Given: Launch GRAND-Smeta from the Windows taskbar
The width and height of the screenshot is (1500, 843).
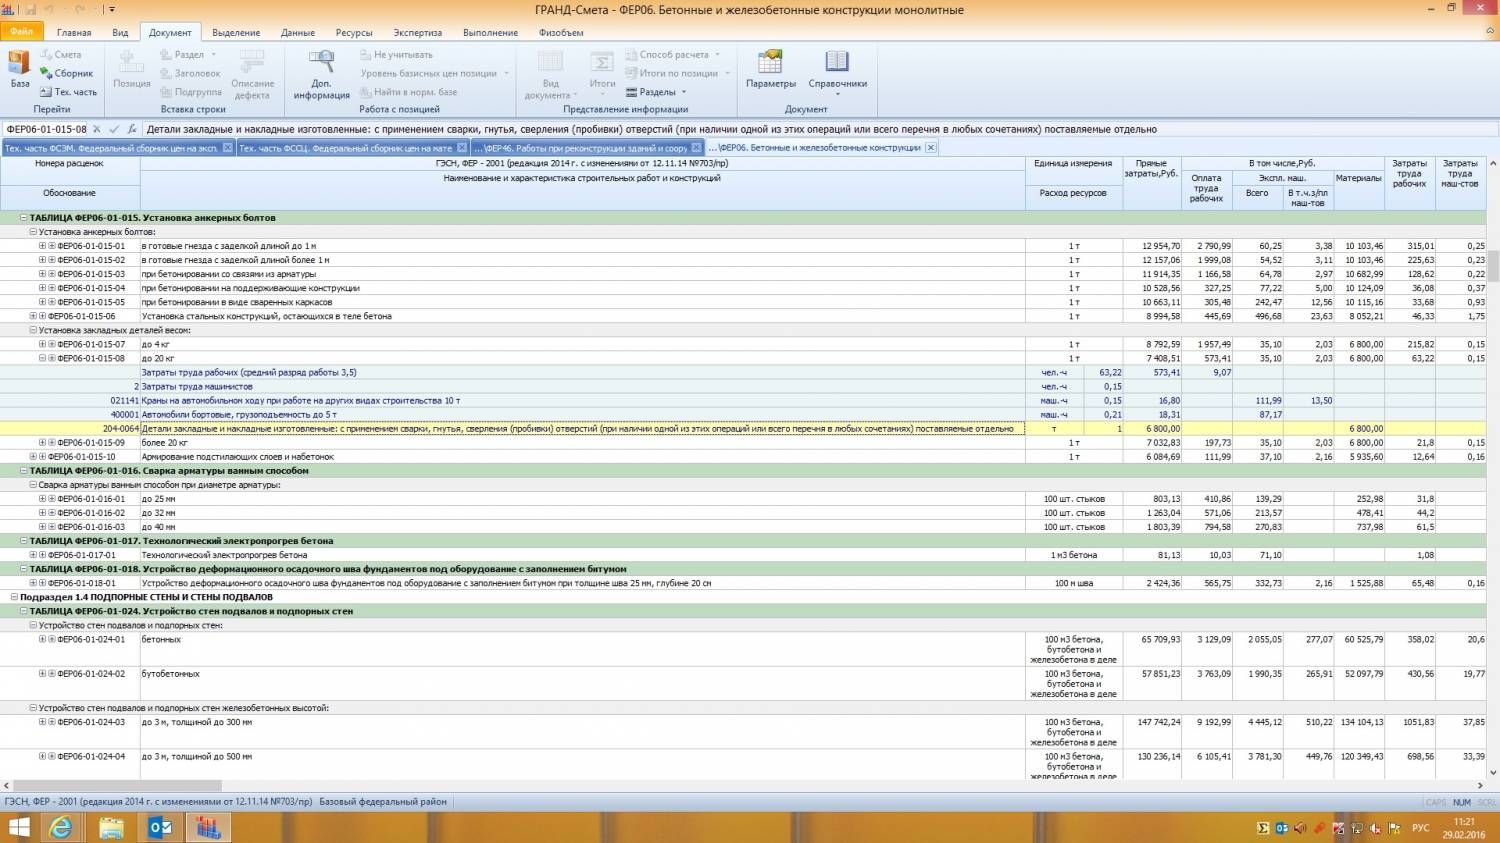Looking at the screenshot, I should click(x=208, y=827).
